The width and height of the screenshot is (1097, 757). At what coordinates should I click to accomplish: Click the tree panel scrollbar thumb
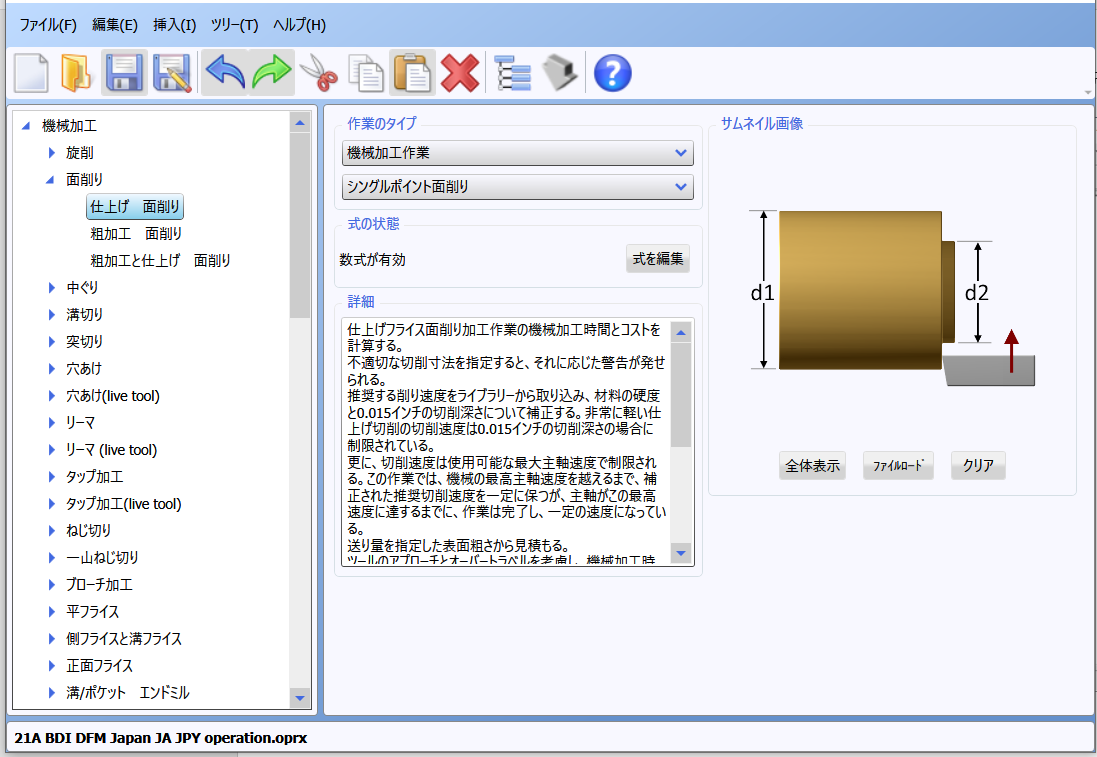tap(300, 225)
